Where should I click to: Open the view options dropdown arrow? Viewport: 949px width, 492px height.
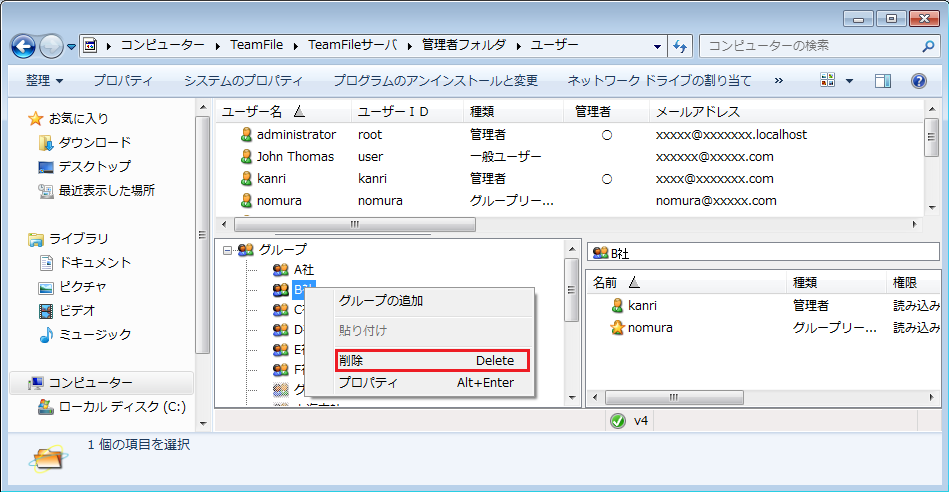coord(850,81)
